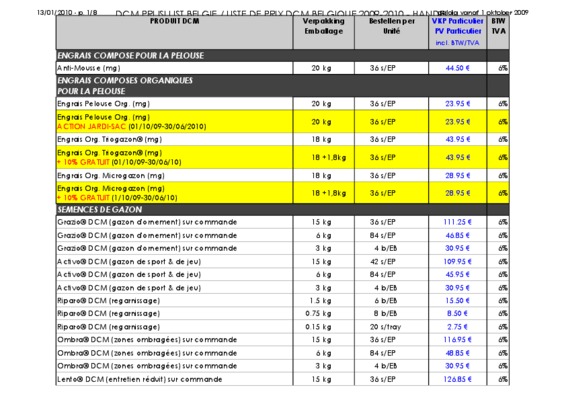566x400 pixels.
Task: Click the PRODUIT DCM column header
Action: point(174,32)
